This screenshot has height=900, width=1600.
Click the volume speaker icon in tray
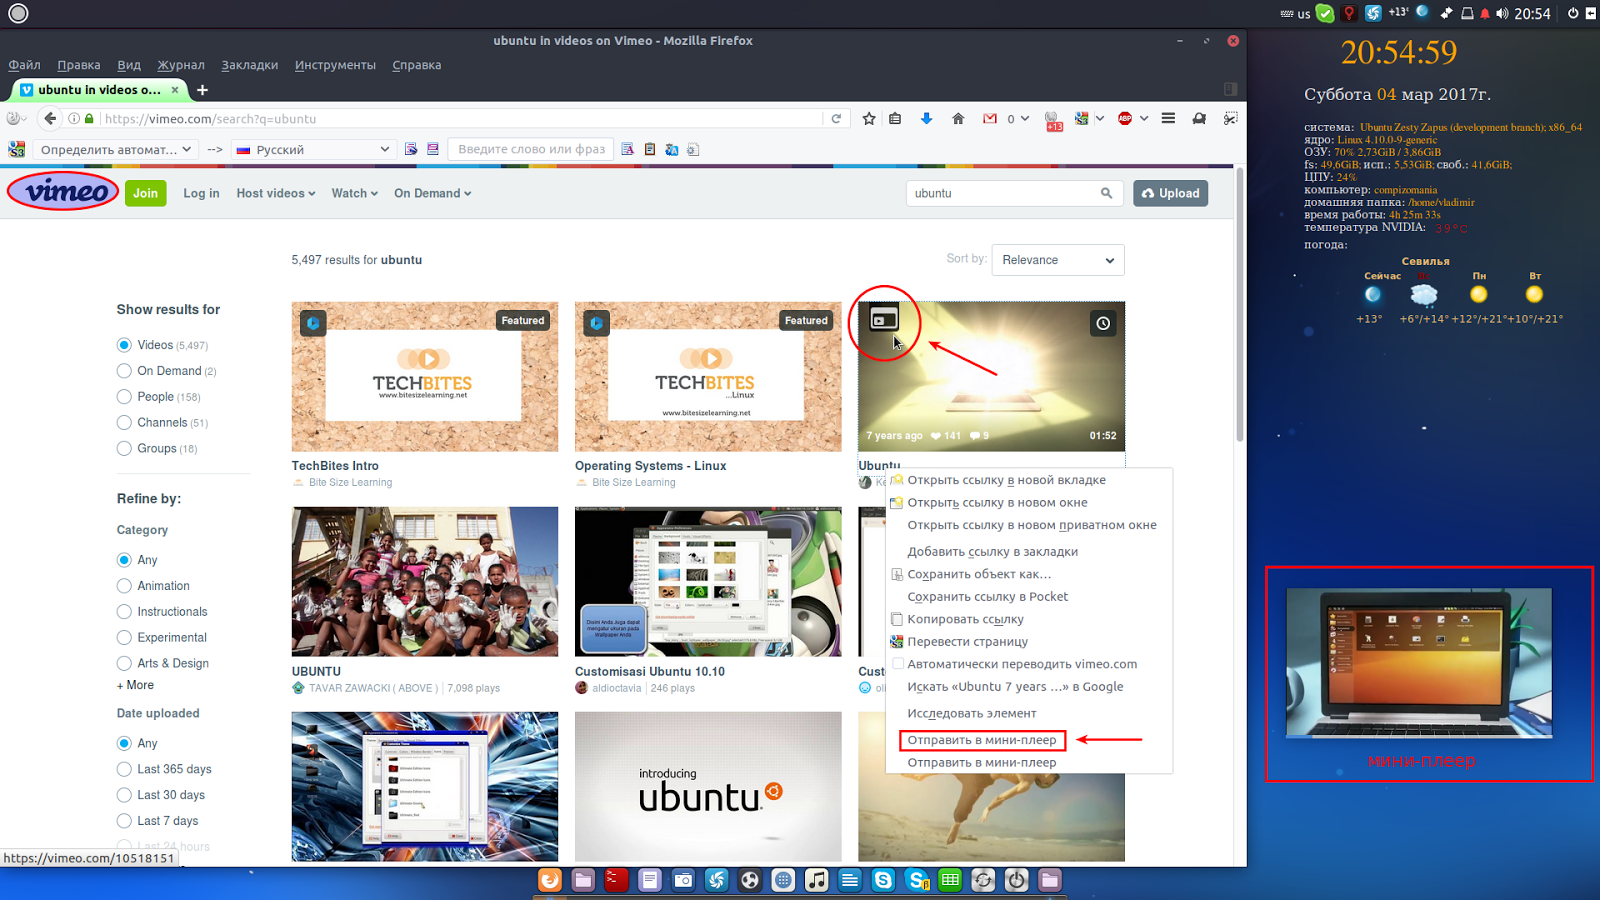pyautogui.click(x=1502, y=13)
